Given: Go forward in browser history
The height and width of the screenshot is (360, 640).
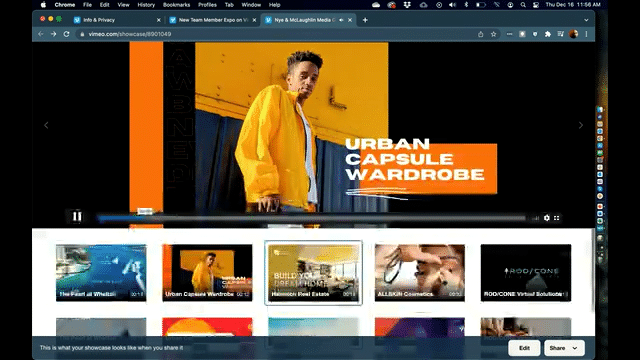Looking at the screenshot, I should coord(53,34).
